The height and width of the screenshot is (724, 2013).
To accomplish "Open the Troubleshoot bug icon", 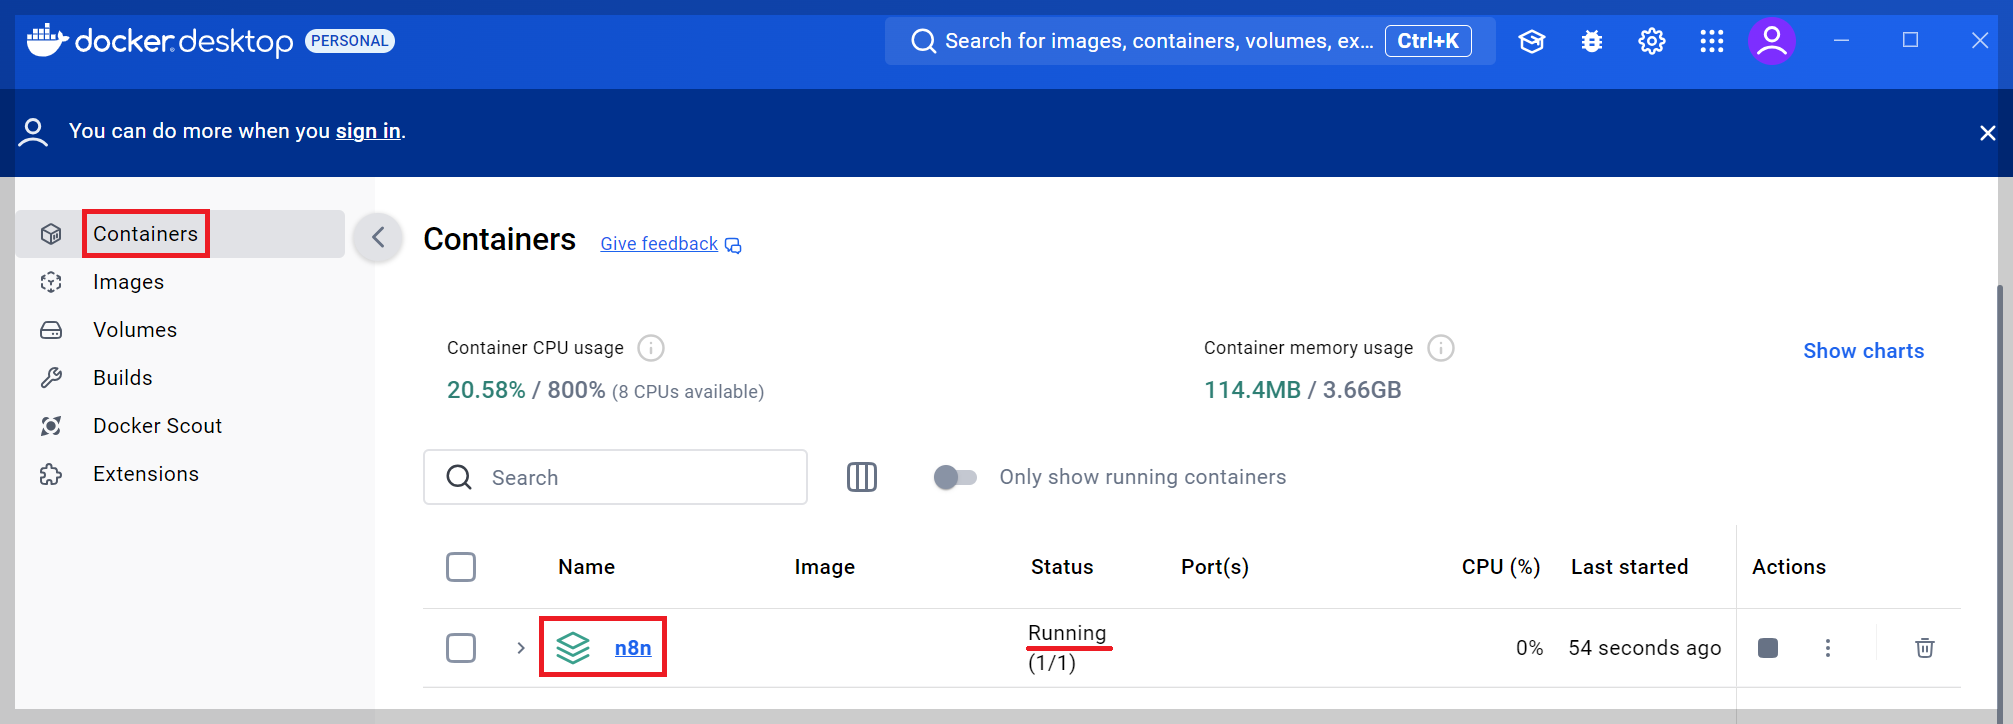I will pyautogui.click(x=1592, y=41).
